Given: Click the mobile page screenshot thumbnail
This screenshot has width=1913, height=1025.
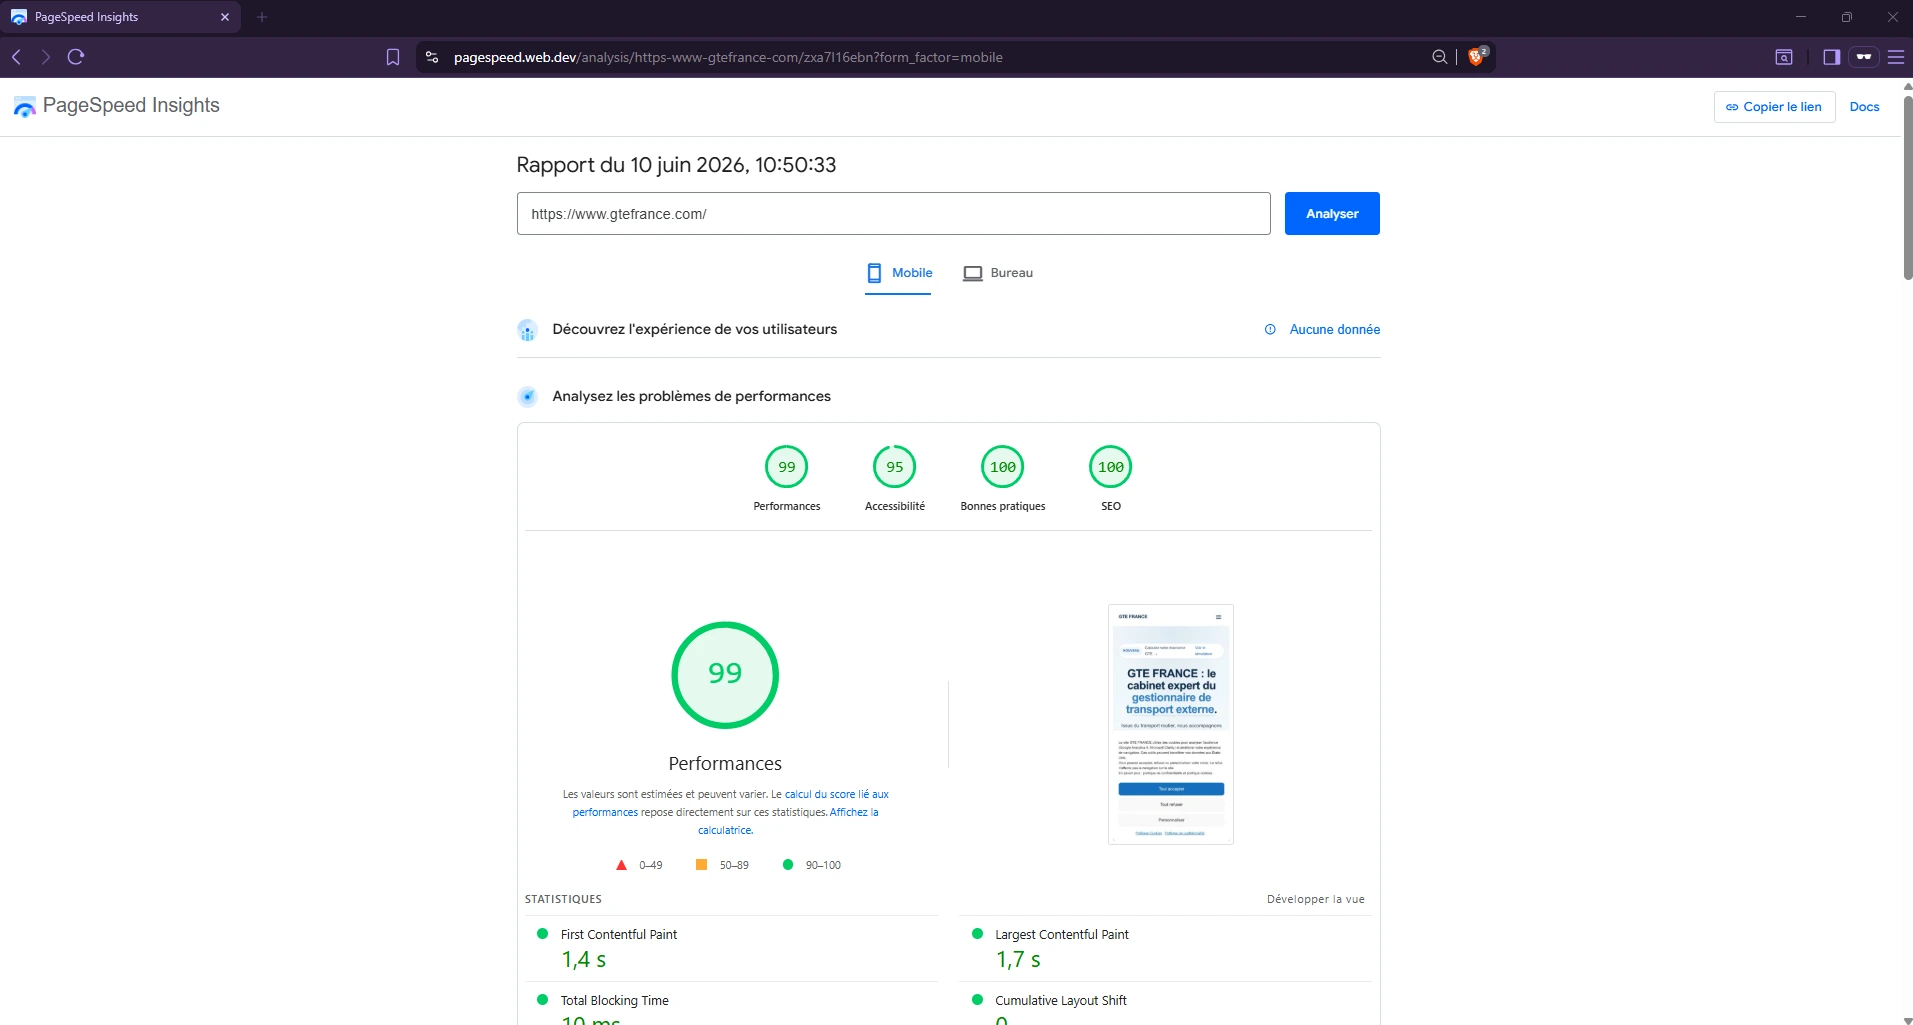Looking at the screenshot, I should (x=1171, y=724).
